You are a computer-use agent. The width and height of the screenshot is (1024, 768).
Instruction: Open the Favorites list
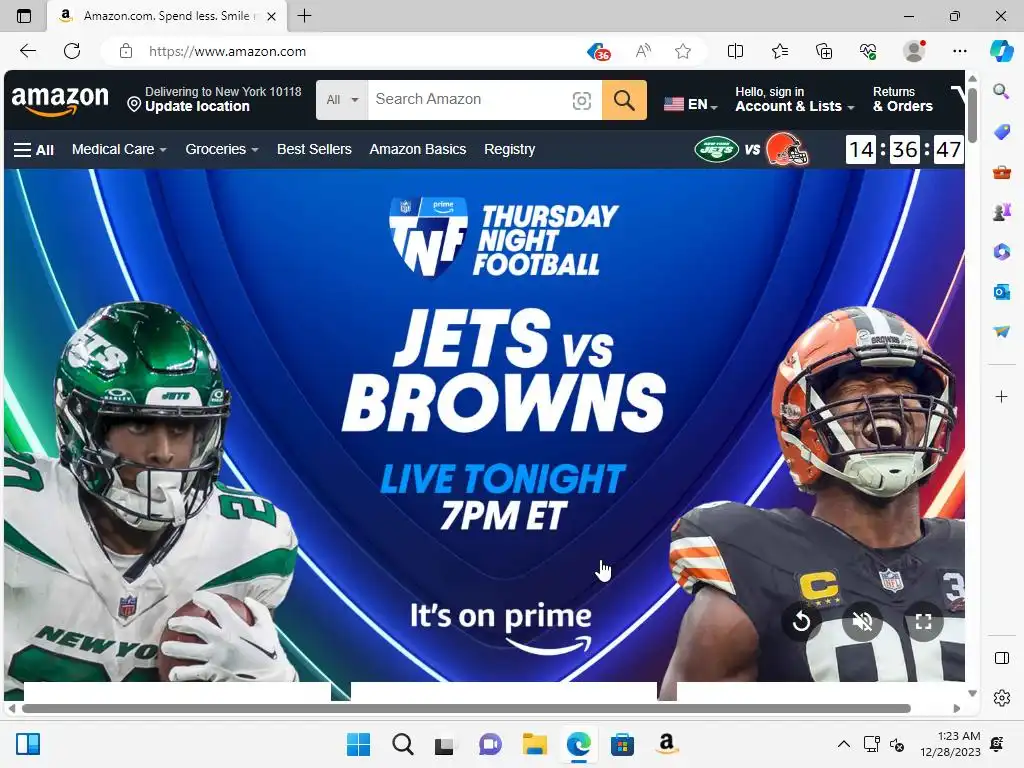[x=780, y=51]
